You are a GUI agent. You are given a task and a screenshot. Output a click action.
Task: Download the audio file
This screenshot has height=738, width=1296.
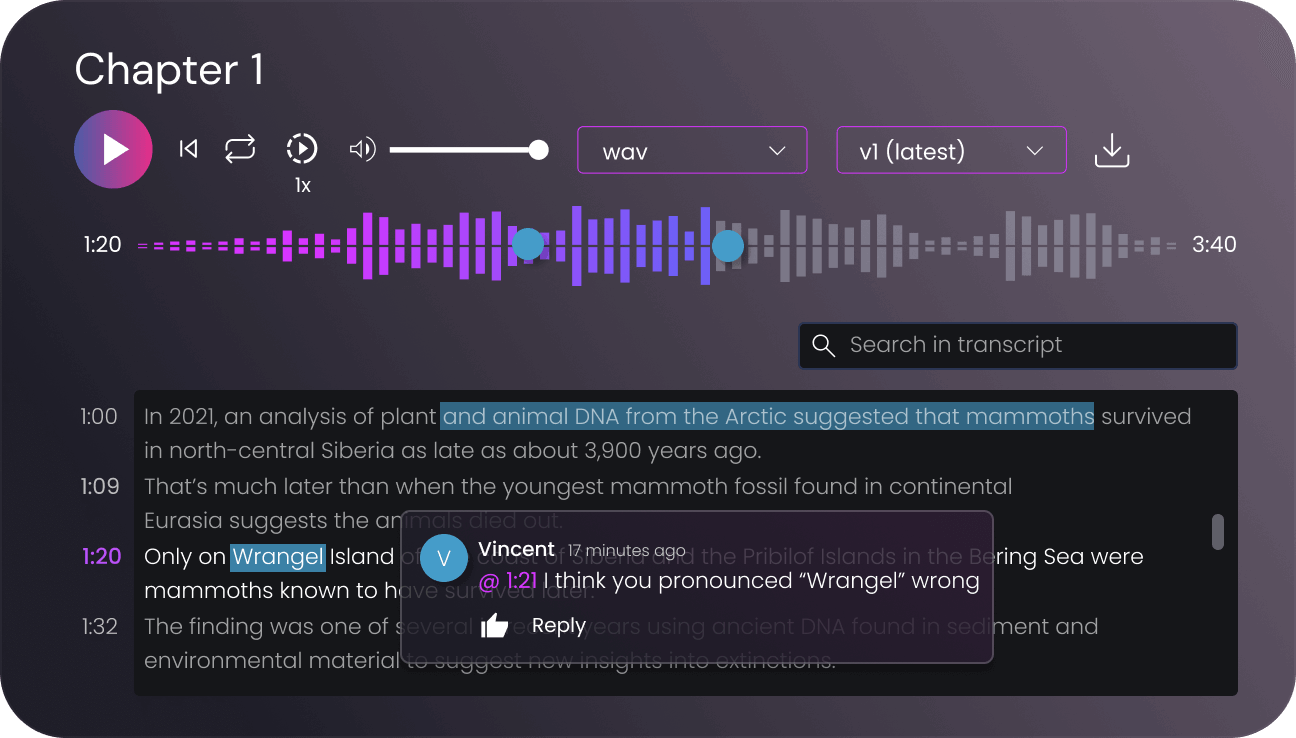(1112, 151)
